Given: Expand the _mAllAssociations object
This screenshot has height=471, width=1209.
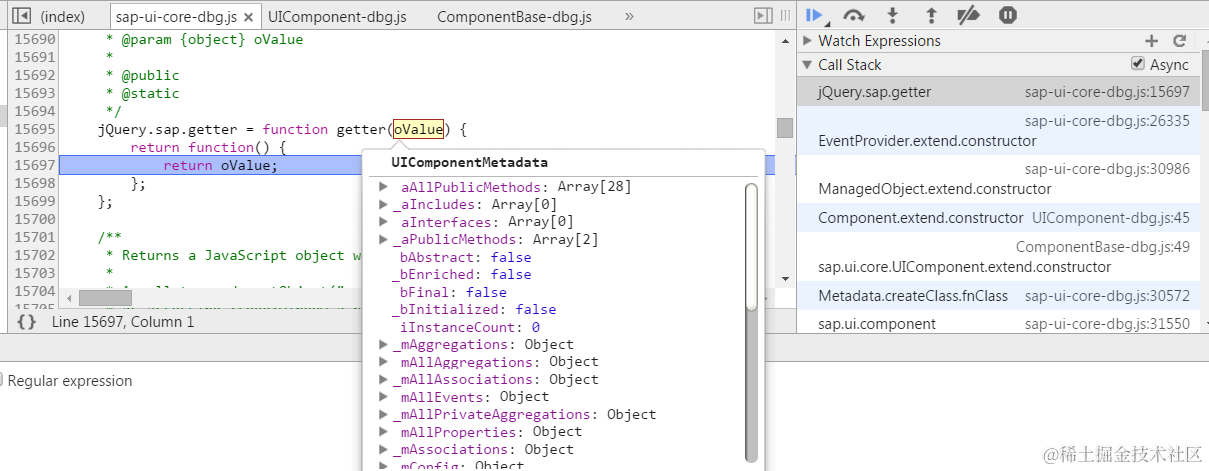Looking at the screenshot, I should (x=384, y=379).
